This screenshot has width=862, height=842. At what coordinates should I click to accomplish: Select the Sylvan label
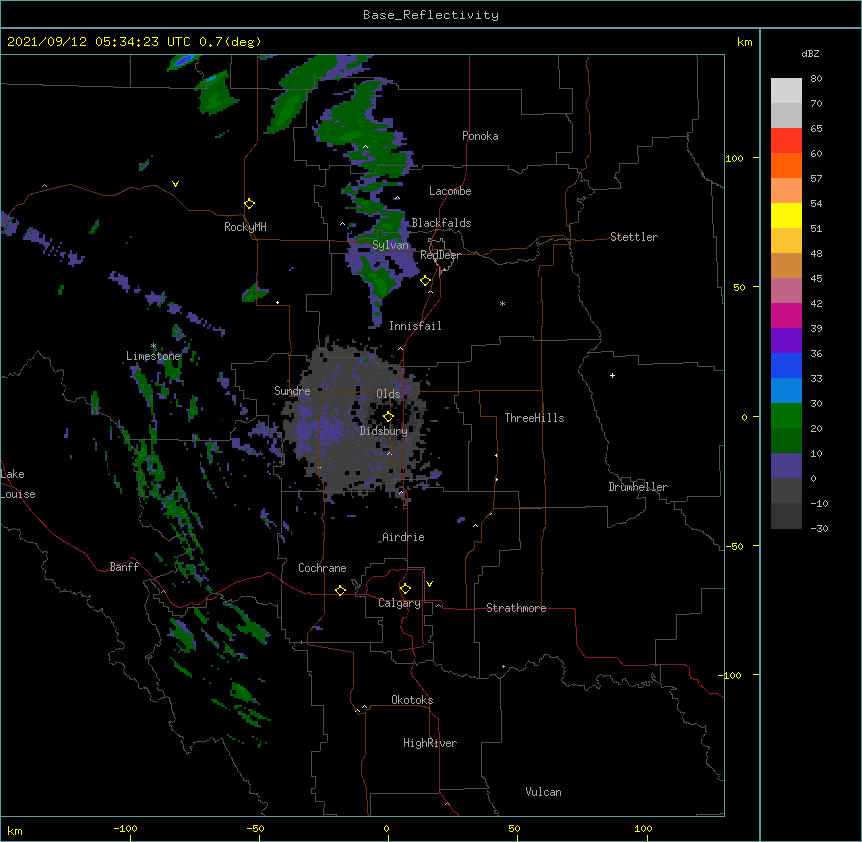click(391, 245)
